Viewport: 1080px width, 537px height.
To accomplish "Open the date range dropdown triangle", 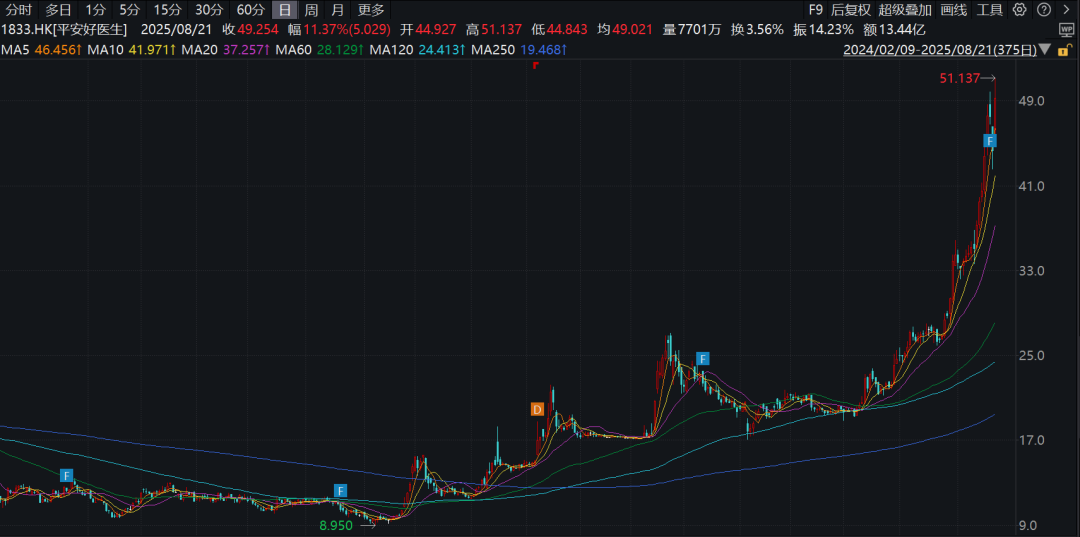I will point(1045,50).
